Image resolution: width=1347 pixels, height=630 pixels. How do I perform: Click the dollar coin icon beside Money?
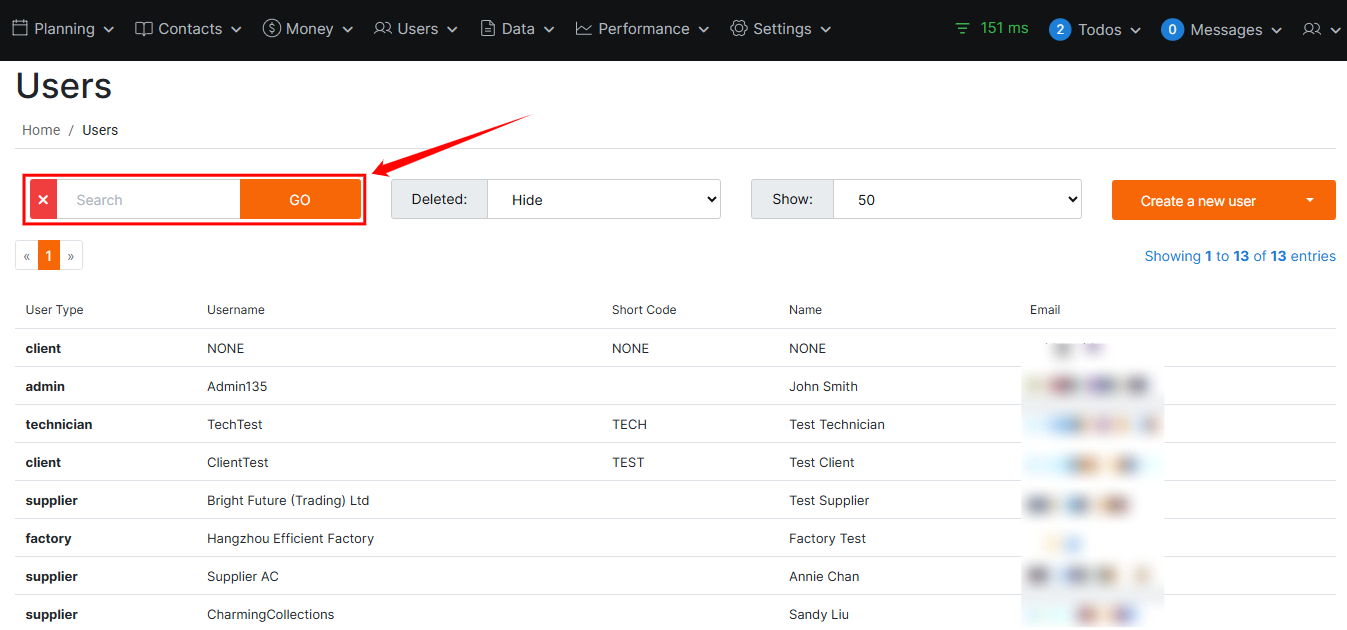[271, 29]
